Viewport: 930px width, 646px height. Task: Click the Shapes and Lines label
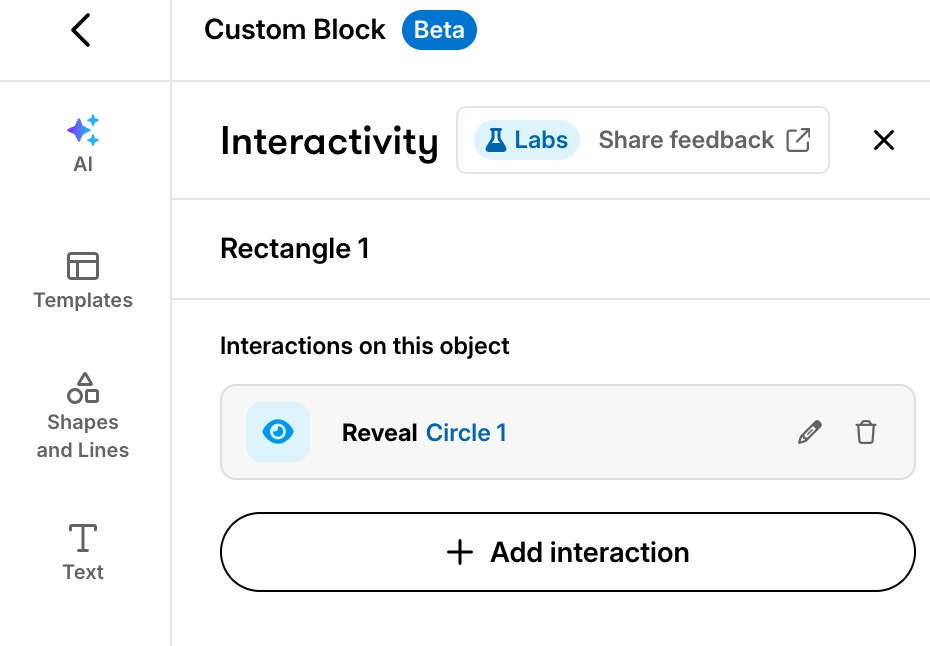point(83,436)
